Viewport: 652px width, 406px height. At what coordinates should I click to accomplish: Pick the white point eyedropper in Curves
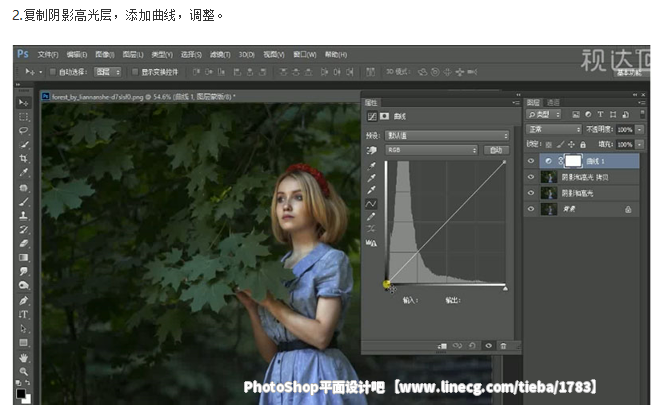(x=371, y=191)
